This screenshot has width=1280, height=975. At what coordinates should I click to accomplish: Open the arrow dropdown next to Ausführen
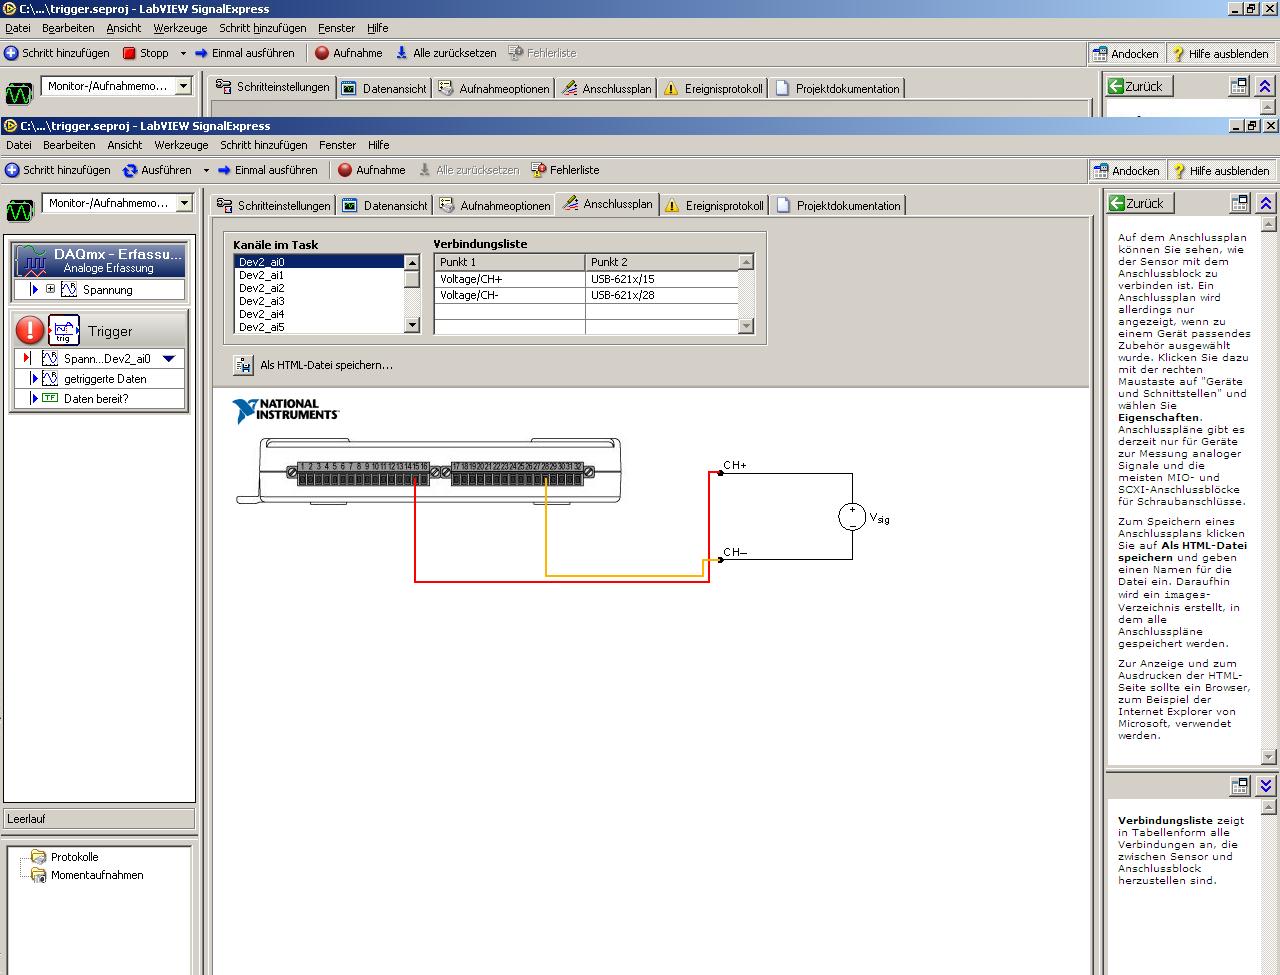[206, 170]
